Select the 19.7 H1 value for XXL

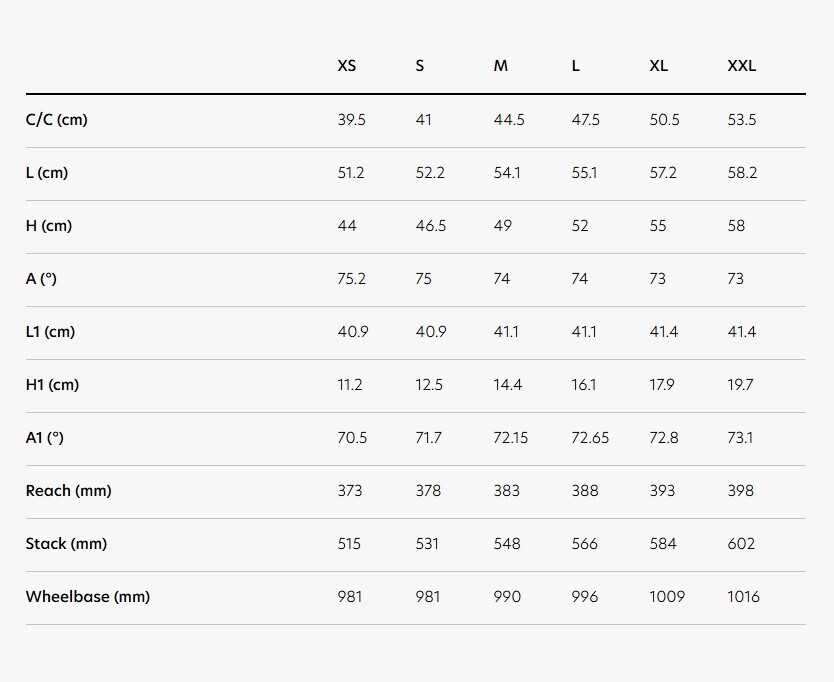[x=741, y=385]
